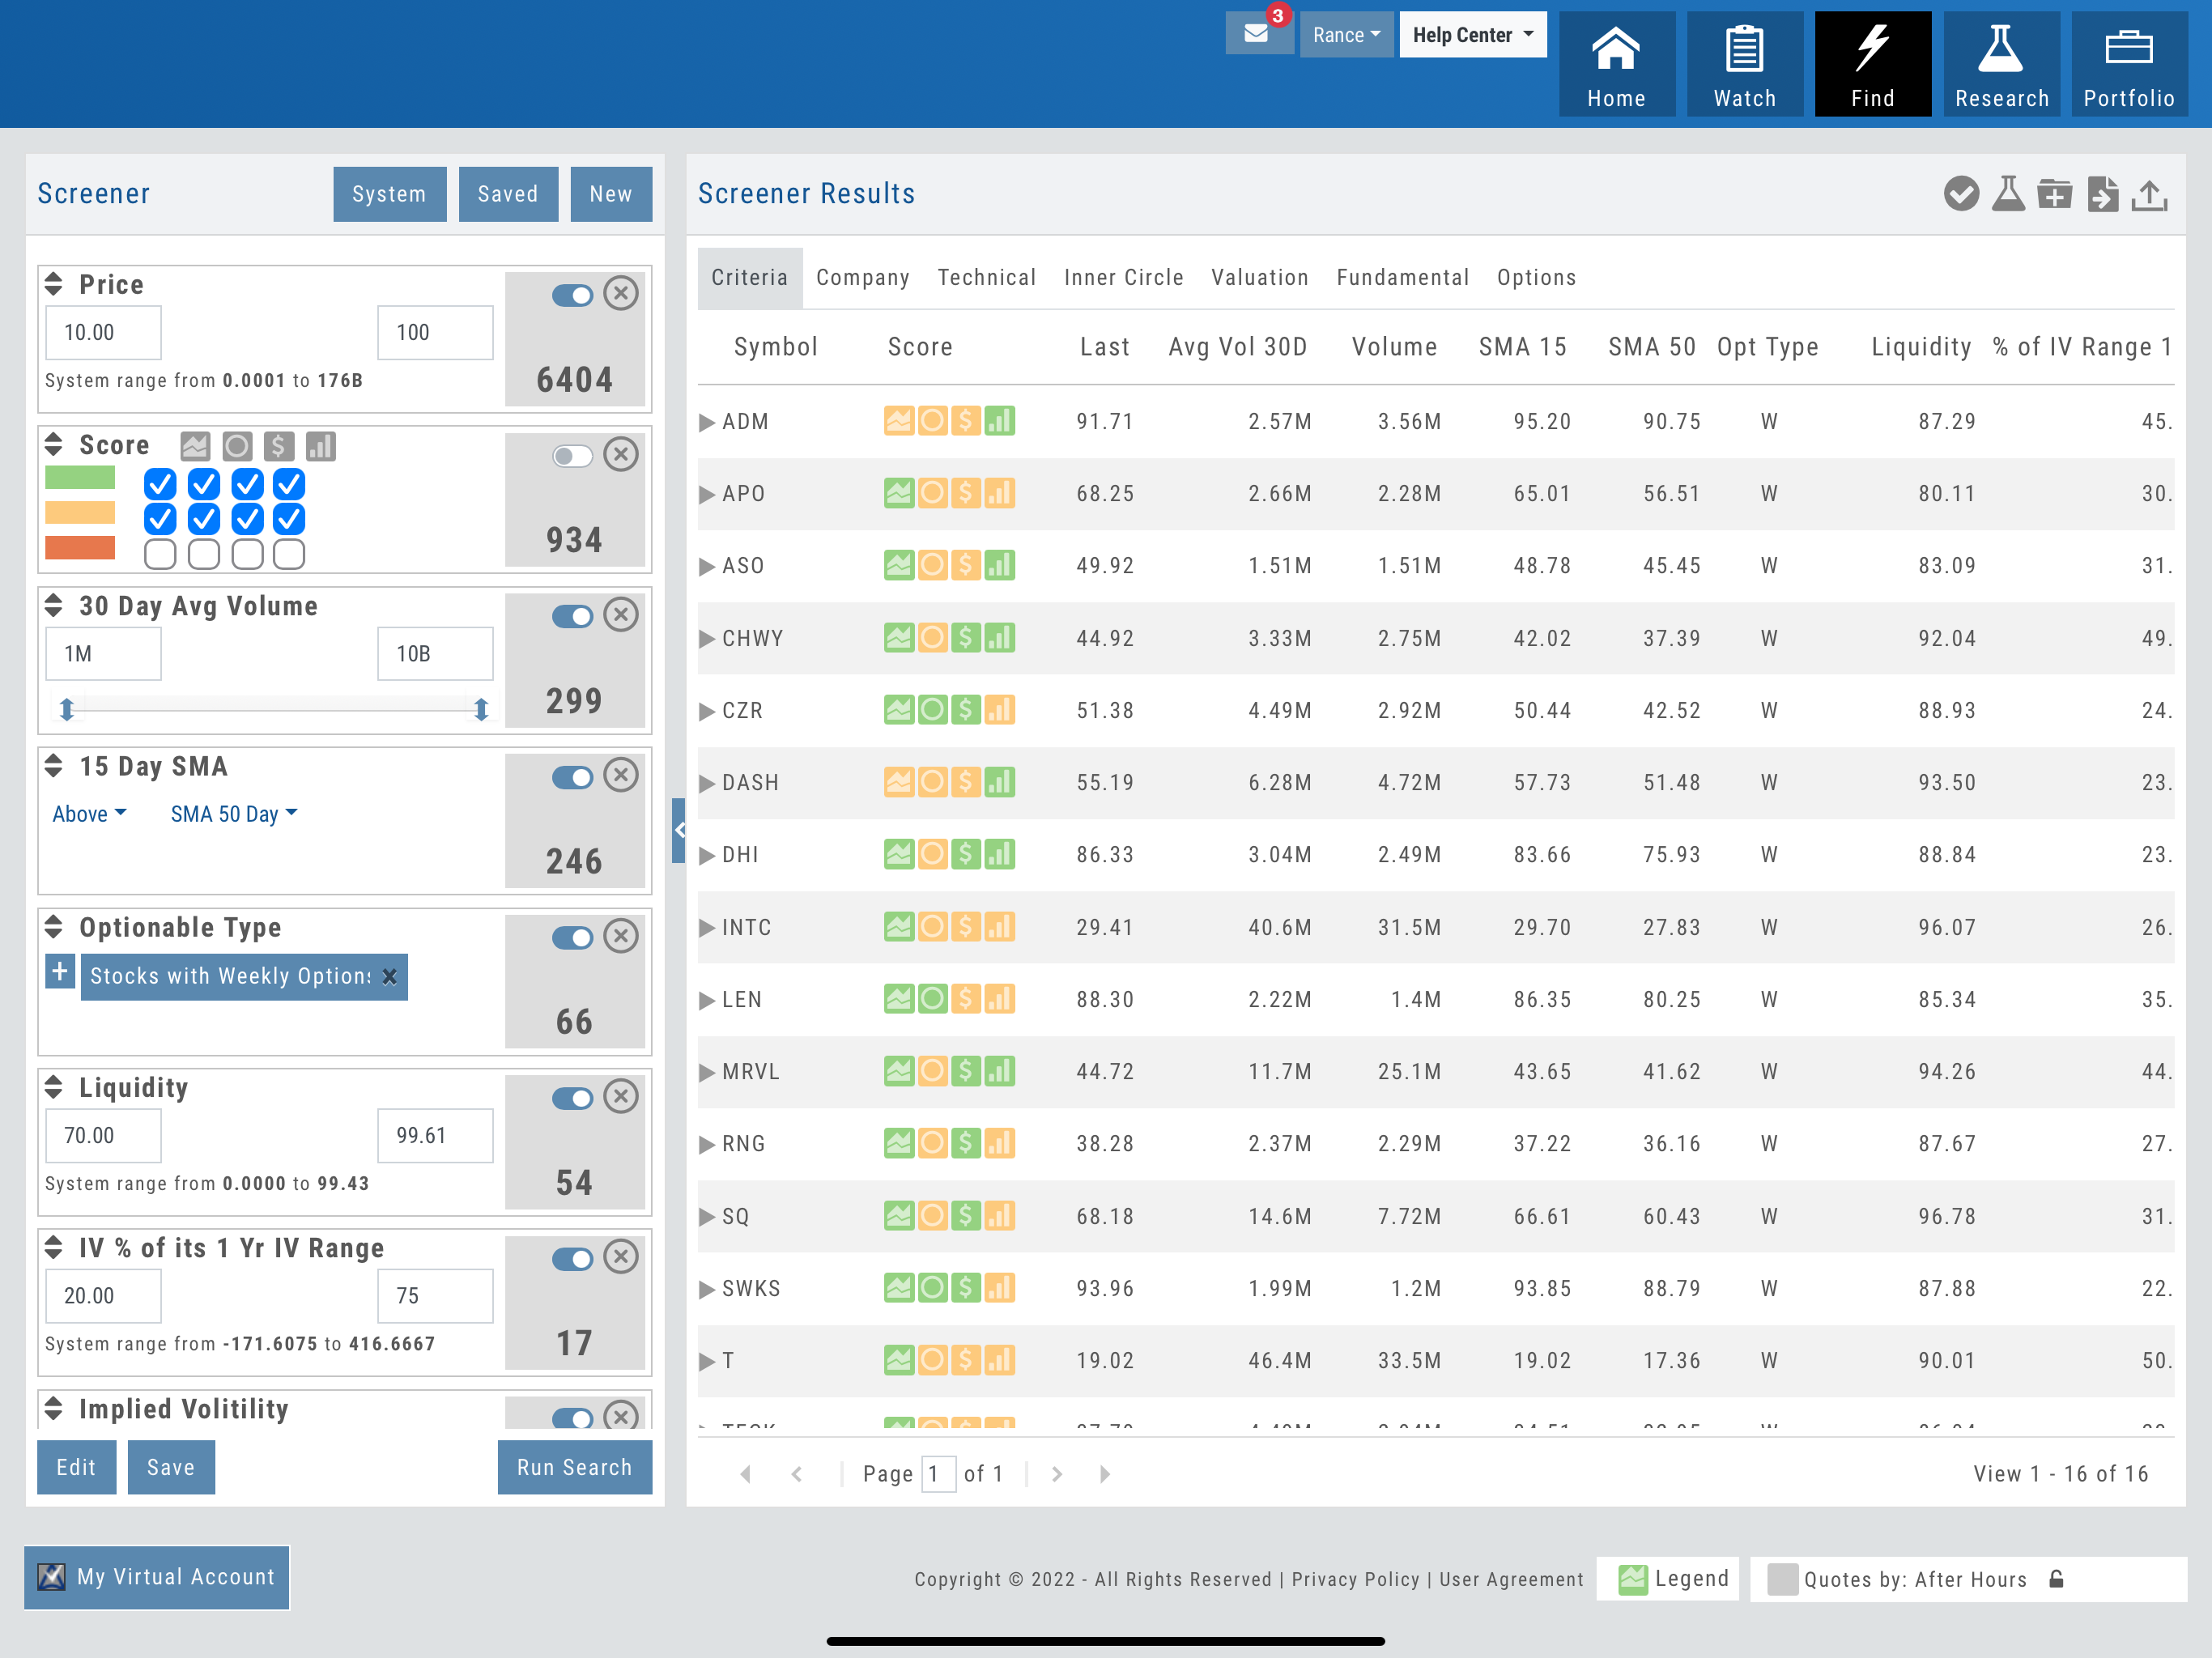
Task: Toggle the Price filter switch
Action: [572, 296]
